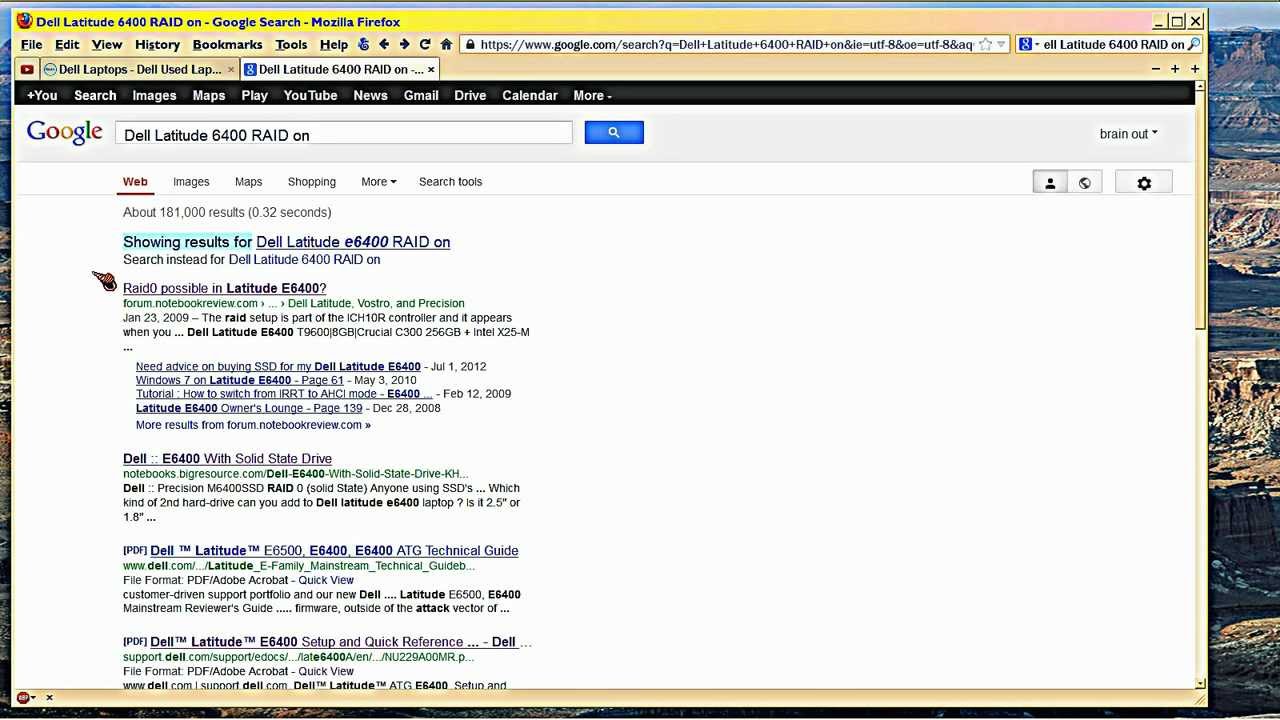Click +You in the Google black bar
The height and width of the screenshot is (720, 1280).
[42, 95]
